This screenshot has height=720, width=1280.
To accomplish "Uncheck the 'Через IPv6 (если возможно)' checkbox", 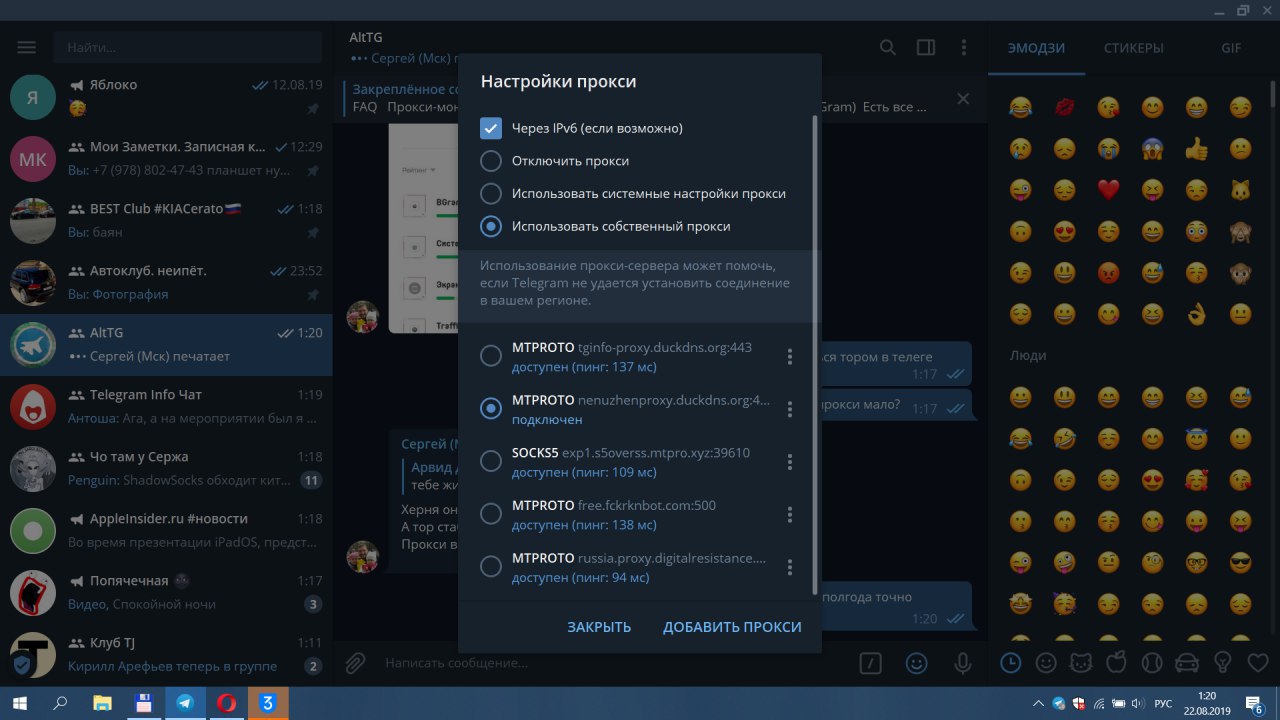I will point(490,128).
